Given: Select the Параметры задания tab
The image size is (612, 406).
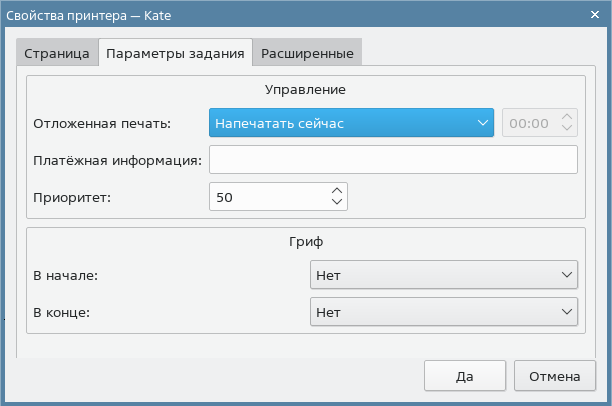Looking at the screenshot, I should tap(175, 53).
